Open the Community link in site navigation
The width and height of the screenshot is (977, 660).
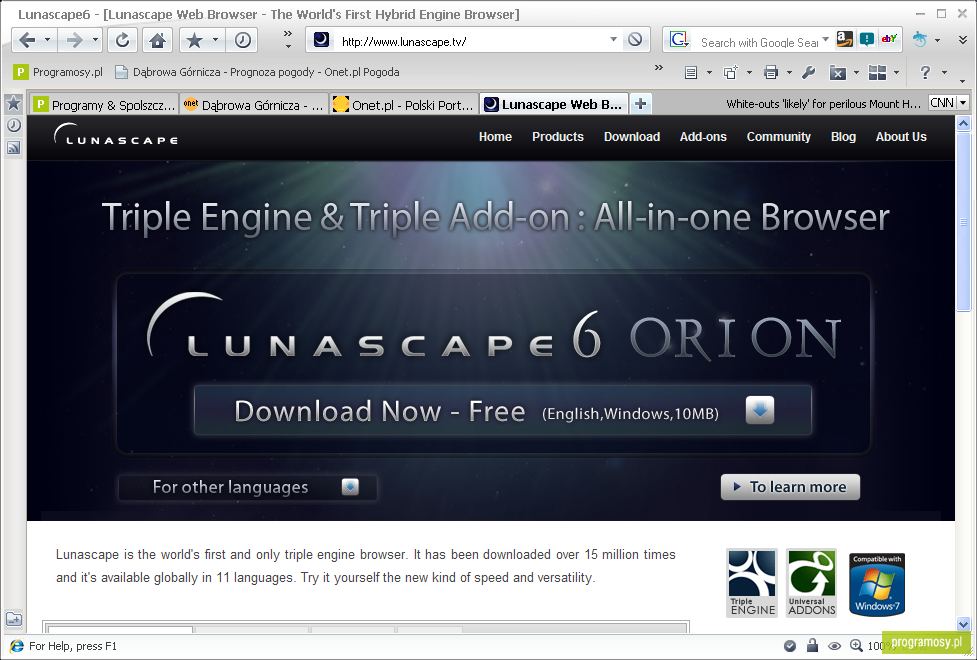pos(779,136)
